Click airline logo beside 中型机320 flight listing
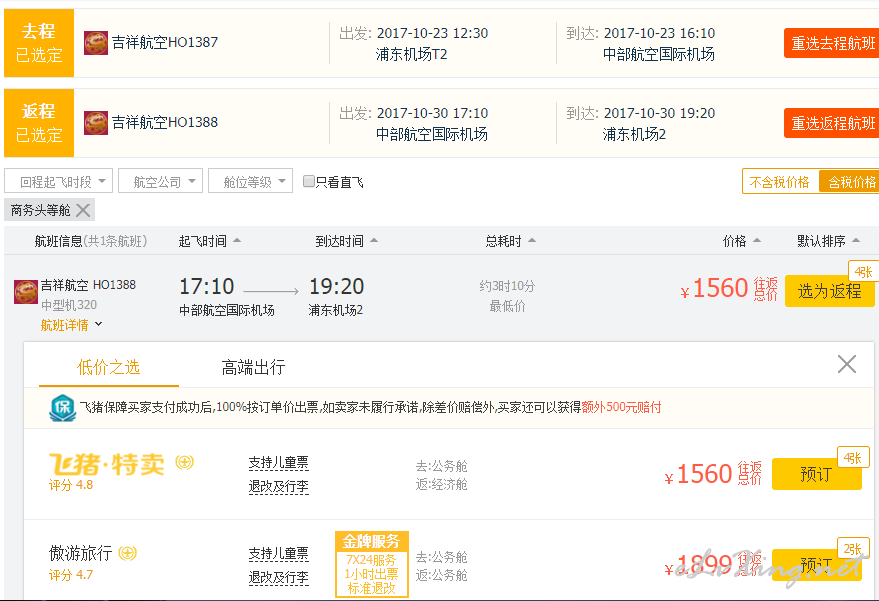879x601 pixels. [26, 292]
